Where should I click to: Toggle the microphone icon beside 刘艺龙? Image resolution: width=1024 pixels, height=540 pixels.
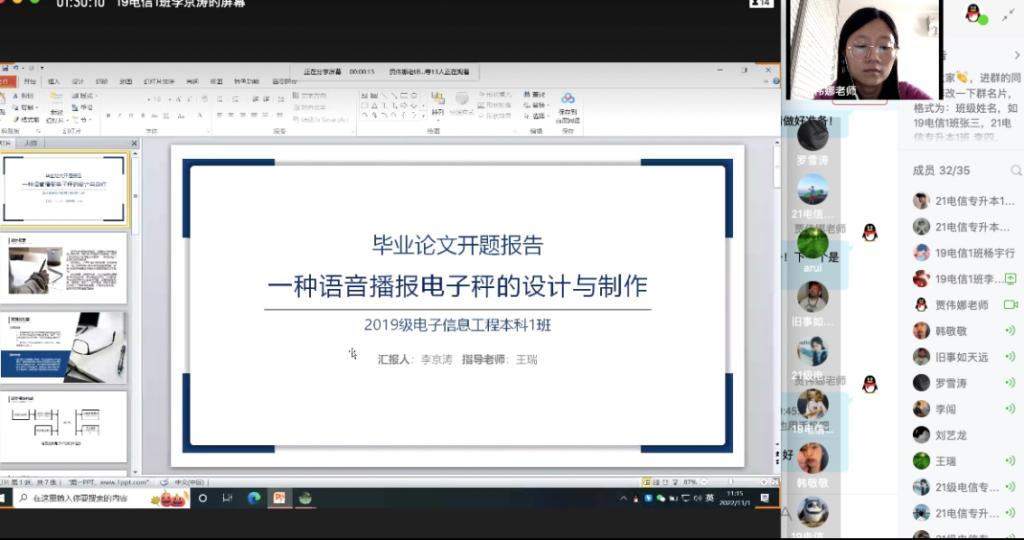click(x=1009, y=435)
